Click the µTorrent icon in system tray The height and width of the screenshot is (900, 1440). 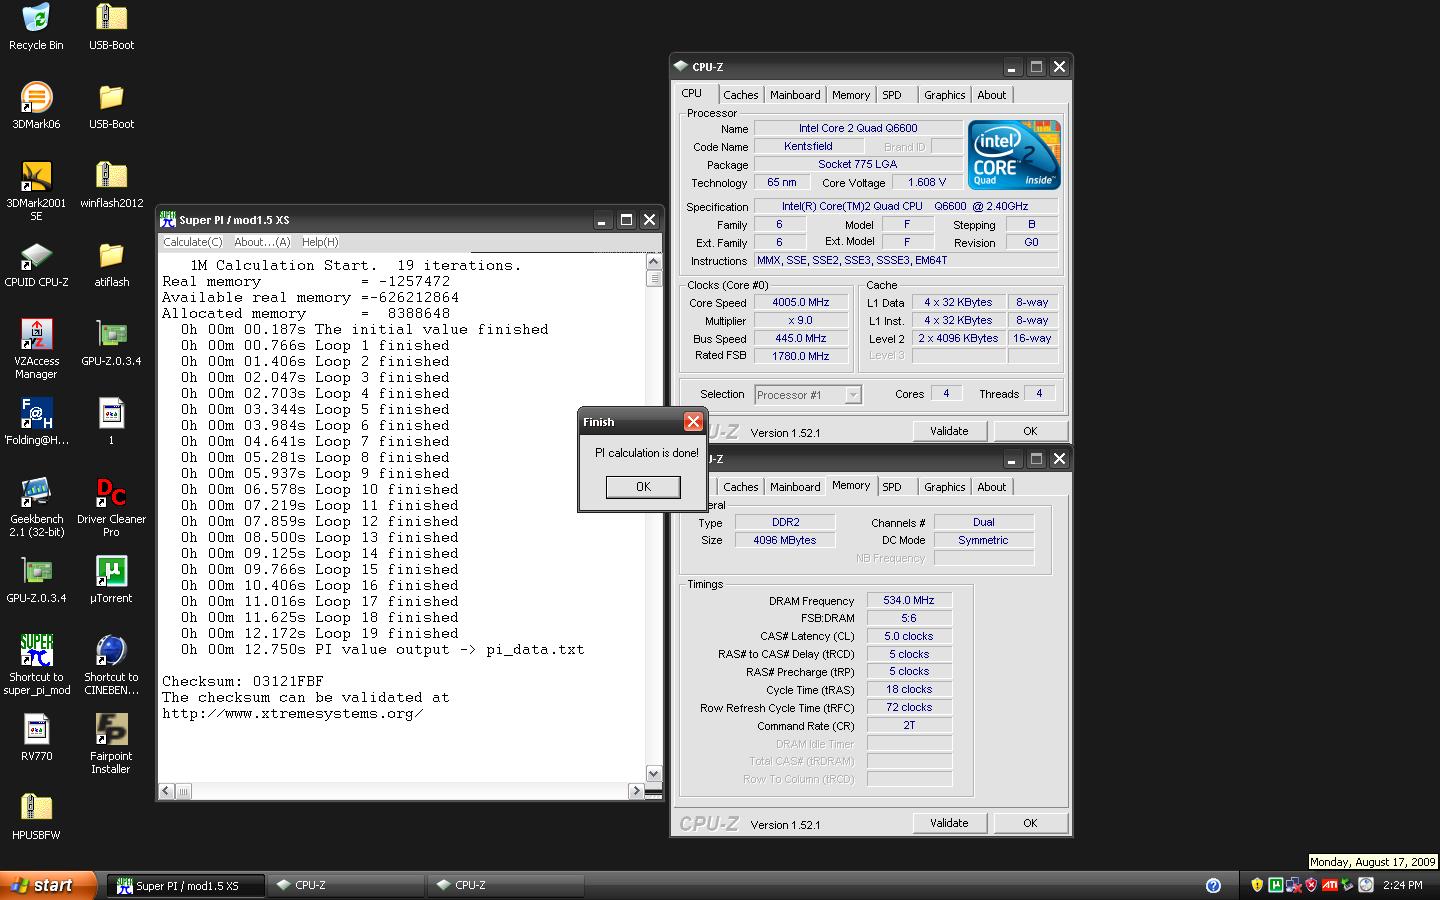point(1275,885)
